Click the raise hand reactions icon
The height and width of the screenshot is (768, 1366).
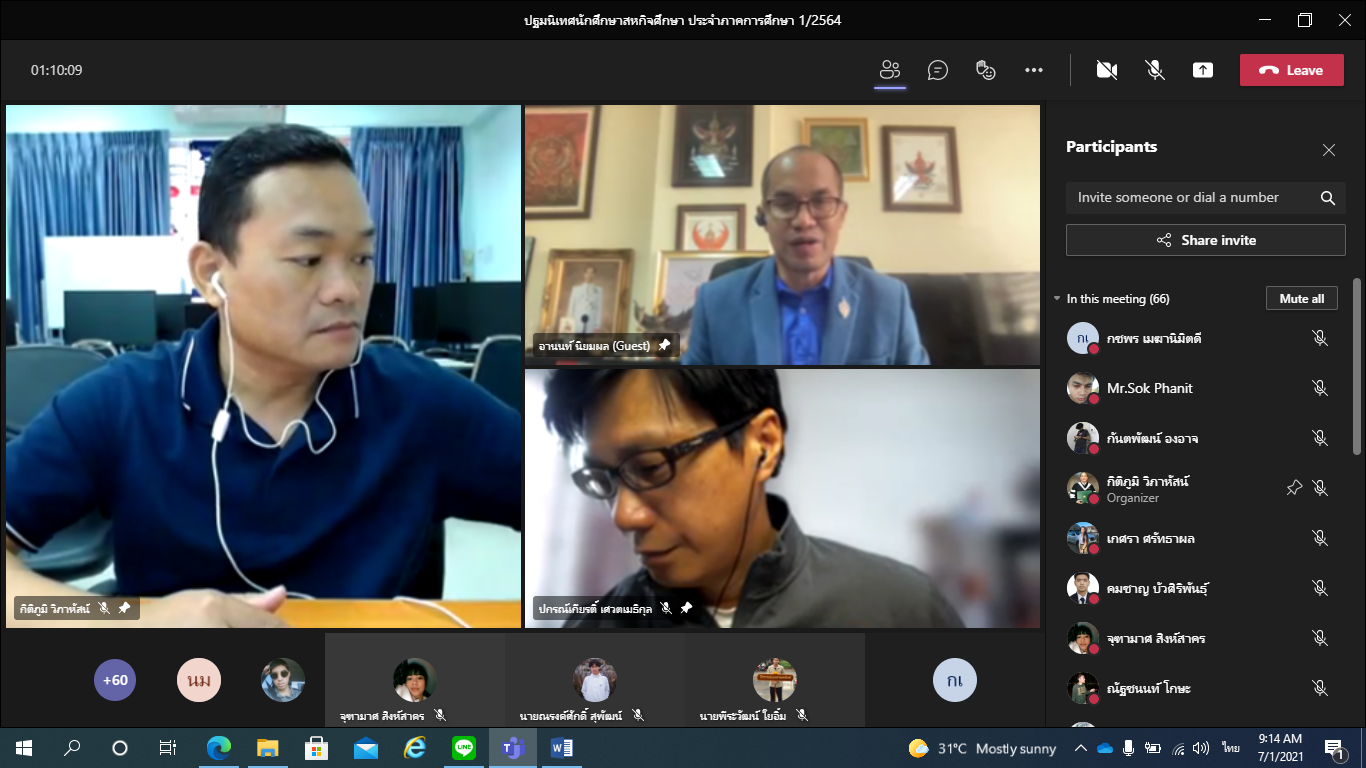pyautogui.click(x=986, y=70)
